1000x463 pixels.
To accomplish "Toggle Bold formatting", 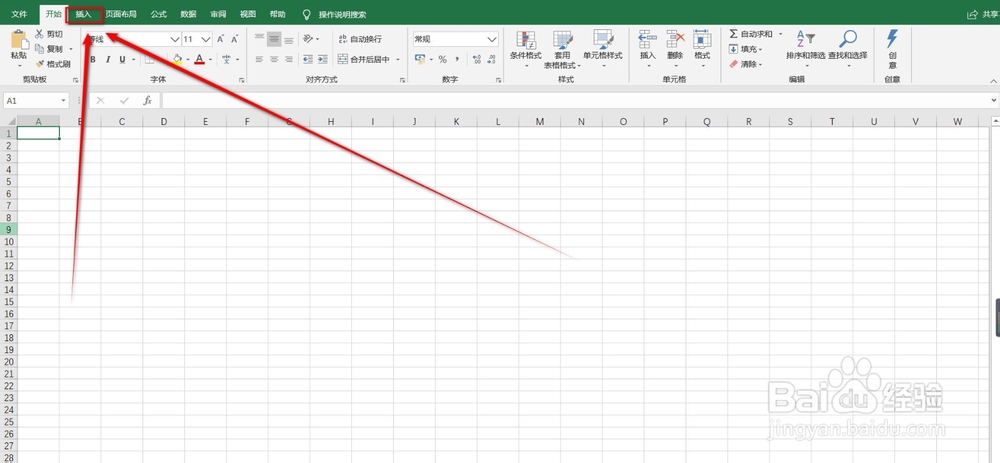I will click(93, 59).
